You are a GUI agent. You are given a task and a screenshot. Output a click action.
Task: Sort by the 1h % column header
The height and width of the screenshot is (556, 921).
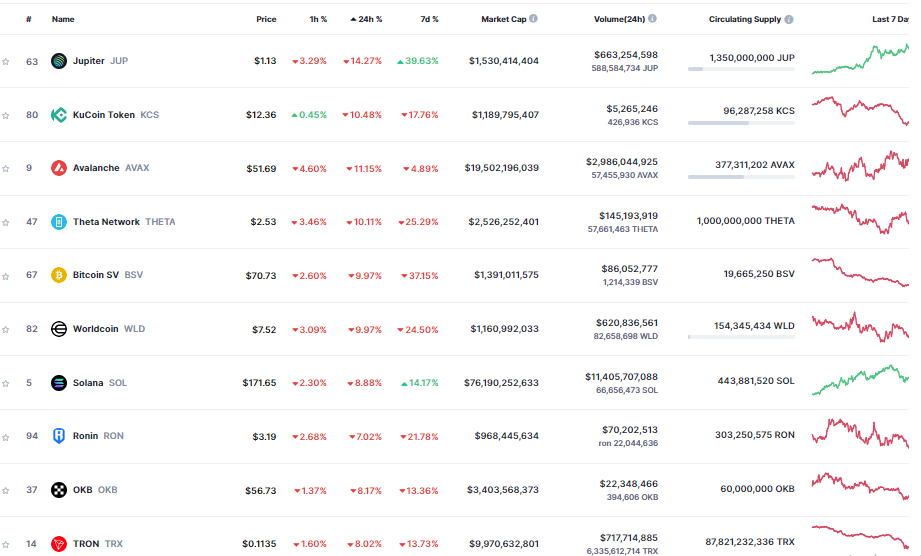[318, 19]
